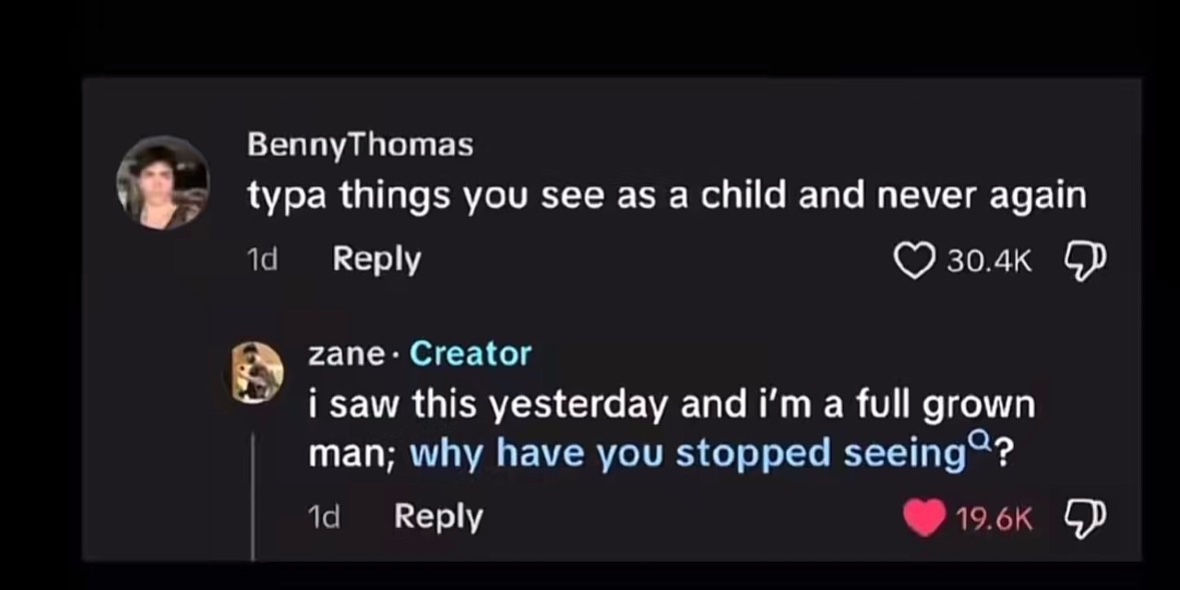The width and height of the screenshot is (1180, 590).
Task: Click the Creator badge next to zane
Action: click(x=470, y=353)
